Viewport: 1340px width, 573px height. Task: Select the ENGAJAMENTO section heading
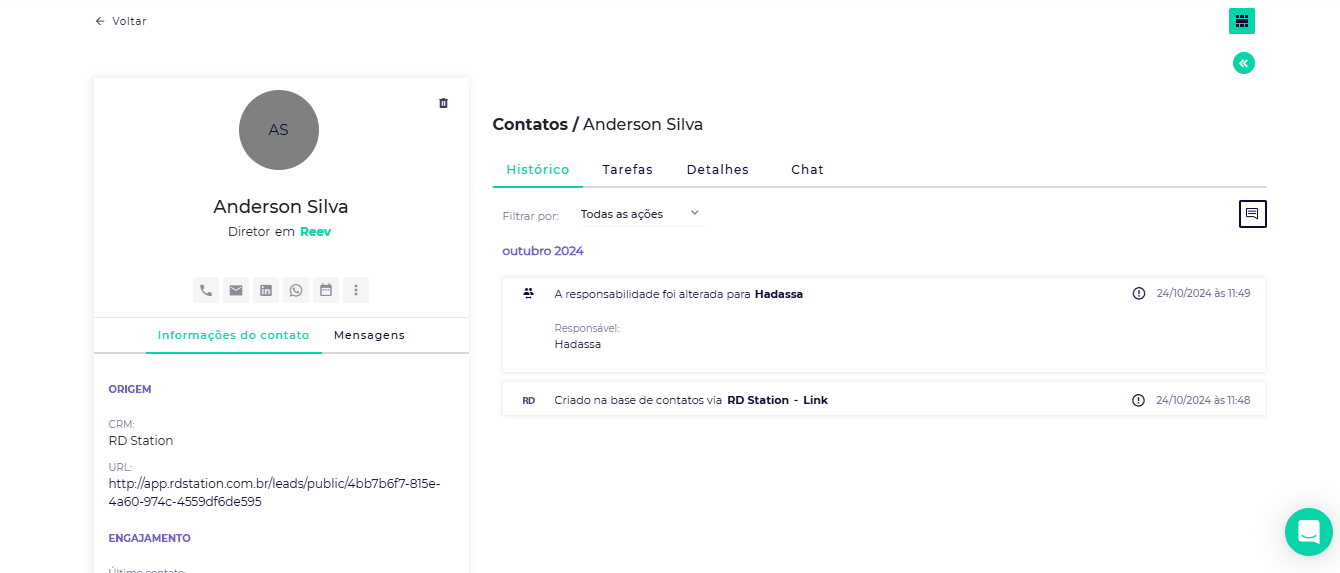pyautogui.click(x=149, y=538)
